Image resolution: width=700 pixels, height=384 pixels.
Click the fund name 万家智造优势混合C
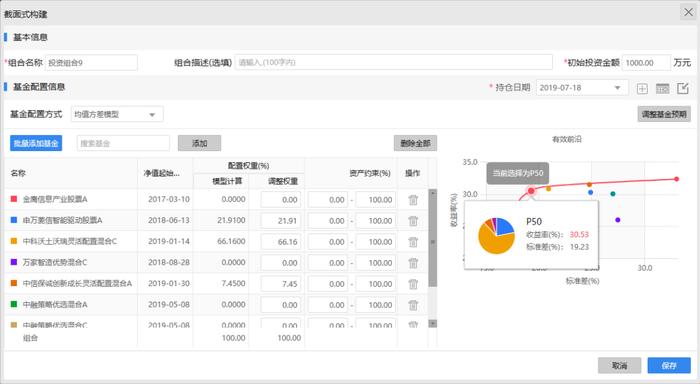(55, 262)
